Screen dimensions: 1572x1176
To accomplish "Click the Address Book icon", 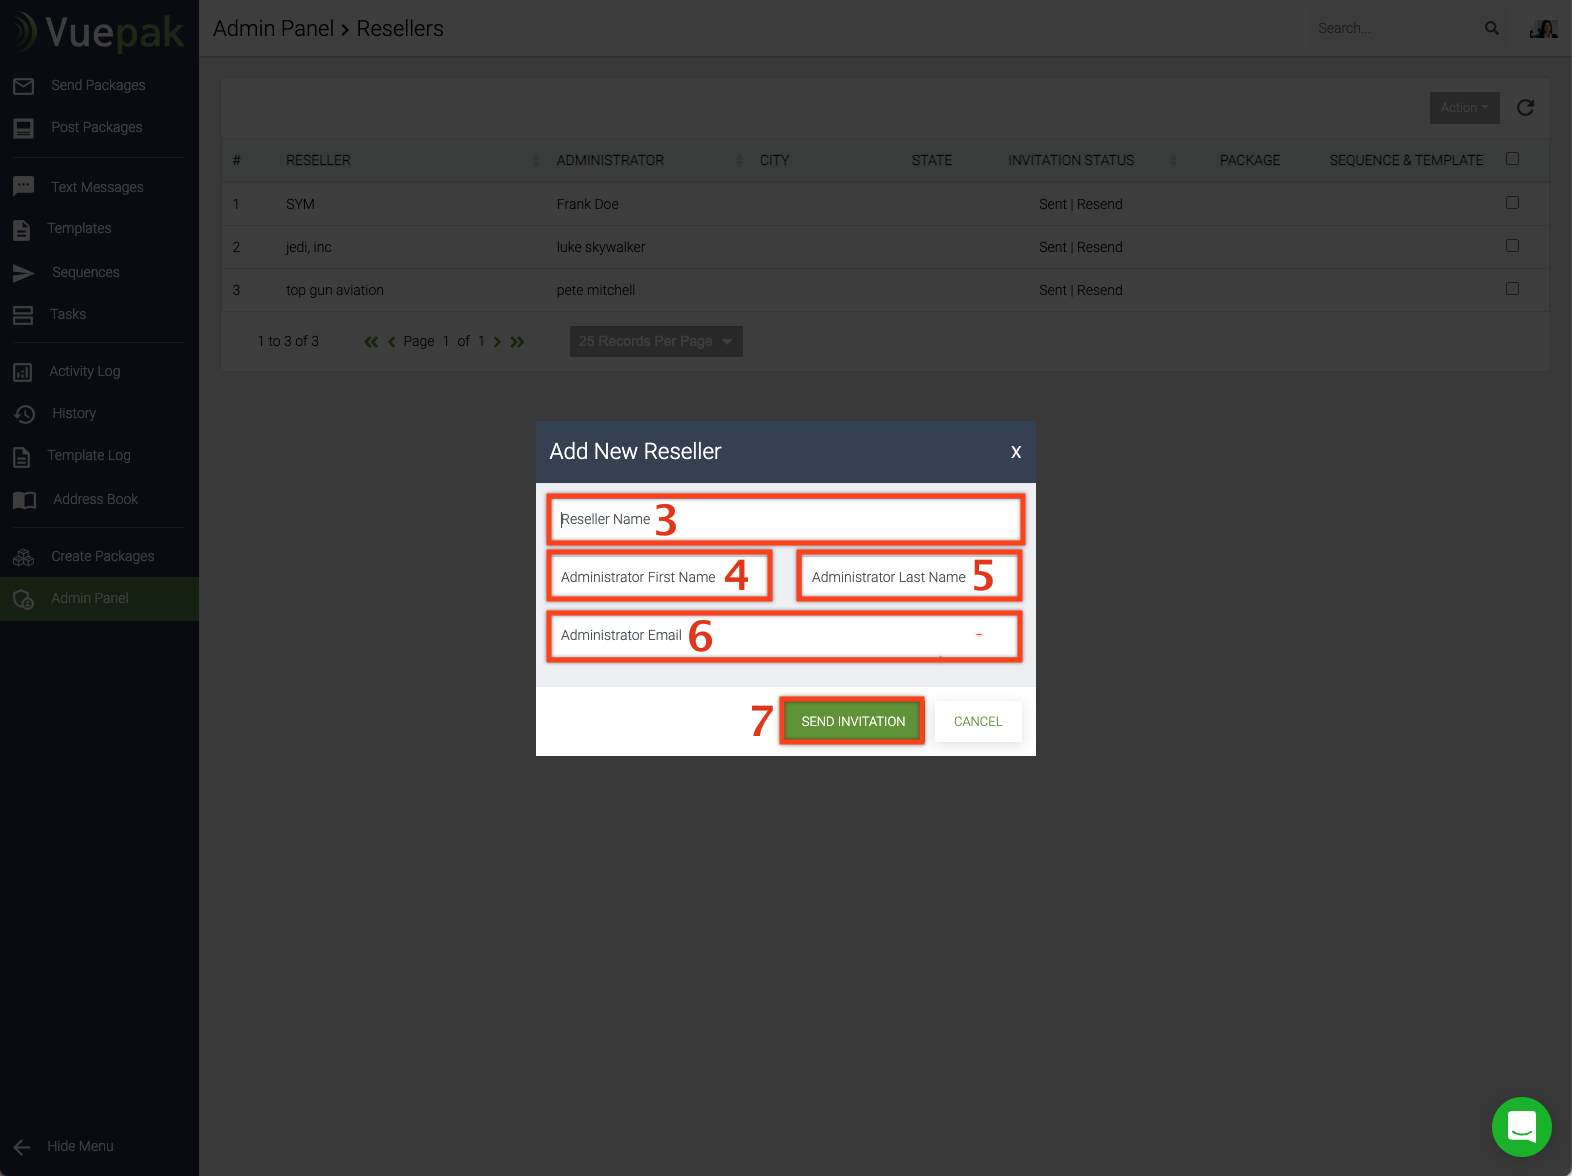I will tap(25, 500).
